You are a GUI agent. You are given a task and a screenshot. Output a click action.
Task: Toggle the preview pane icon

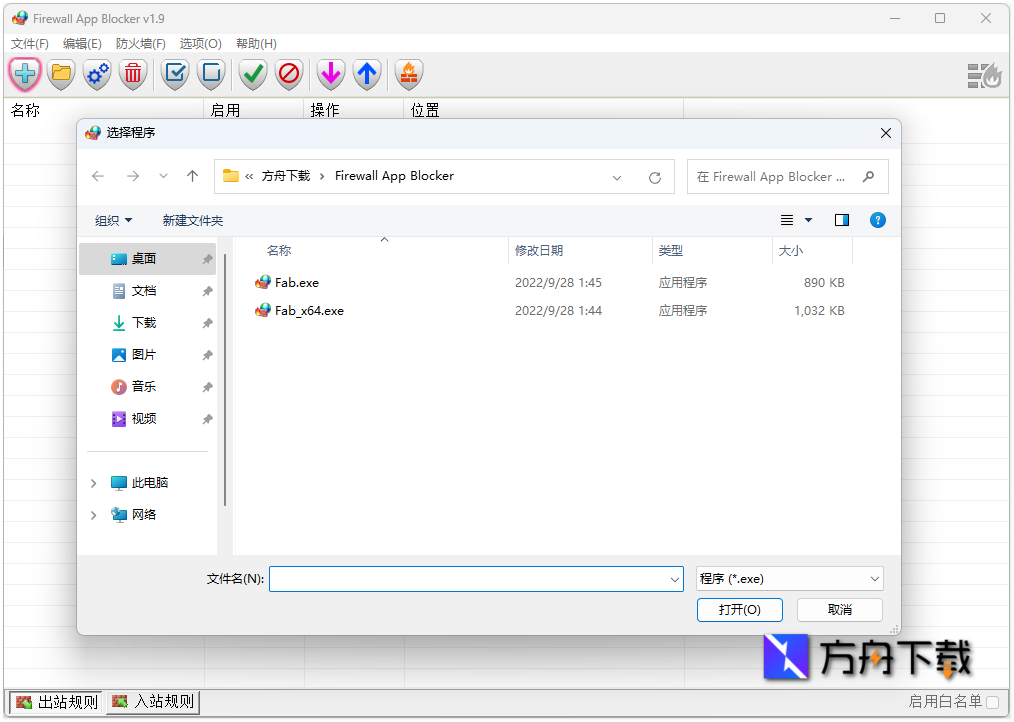(x=841, y=220)
